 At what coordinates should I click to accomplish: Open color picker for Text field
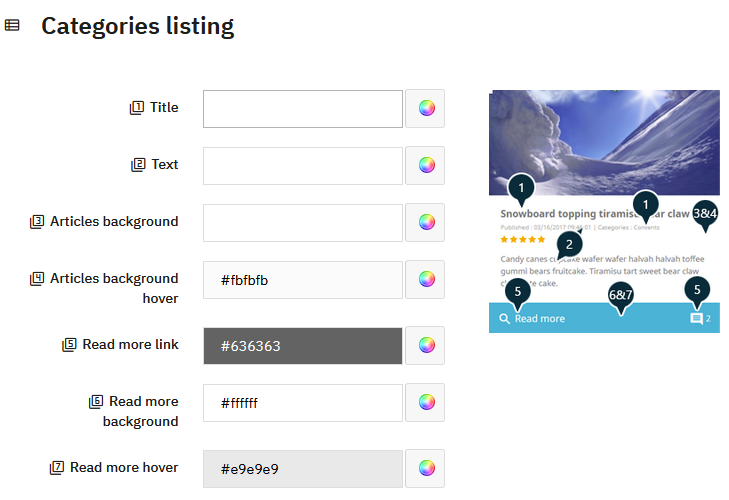point(426,166)
